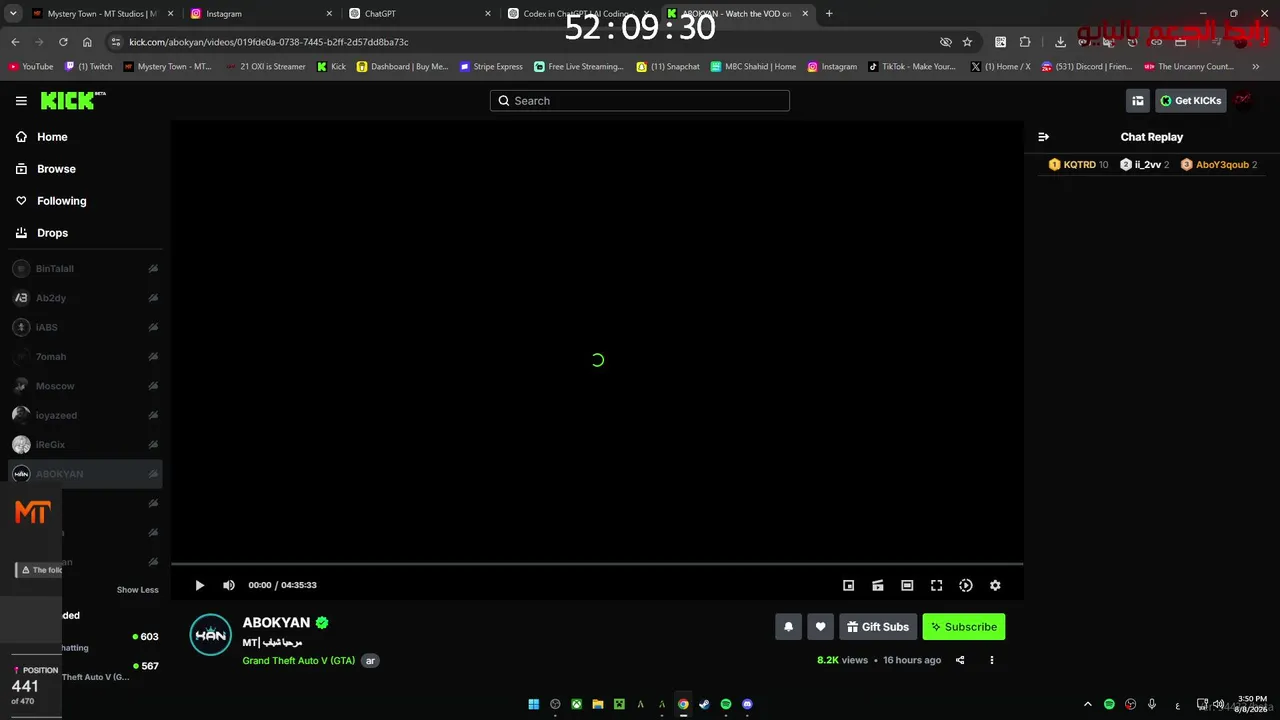The height and width of the screenshot is (720, 1280).
Task: Open a new browser tab
Action: 829,14
